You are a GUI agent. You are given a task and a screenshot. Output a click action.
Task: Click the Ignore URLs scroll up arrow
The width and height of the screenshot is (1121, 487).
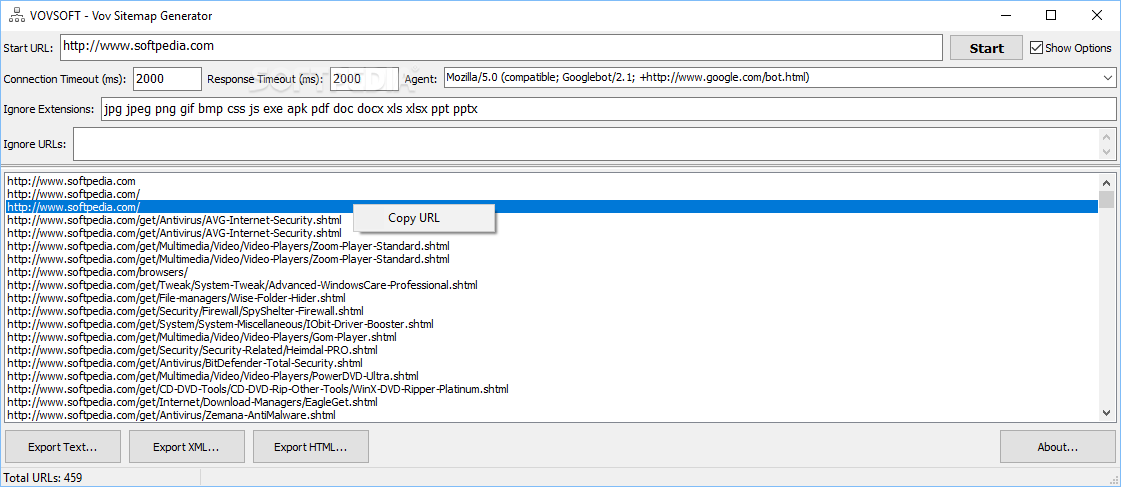(x=1107, y=136)
